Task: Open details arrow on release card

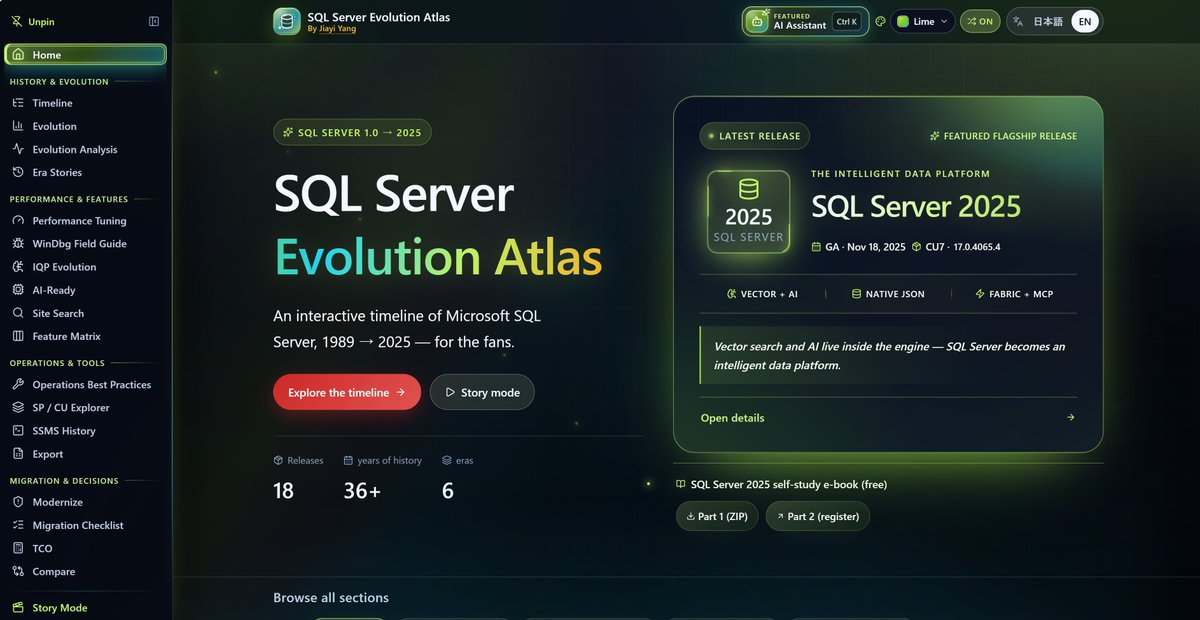Action: click(1071, 418)
